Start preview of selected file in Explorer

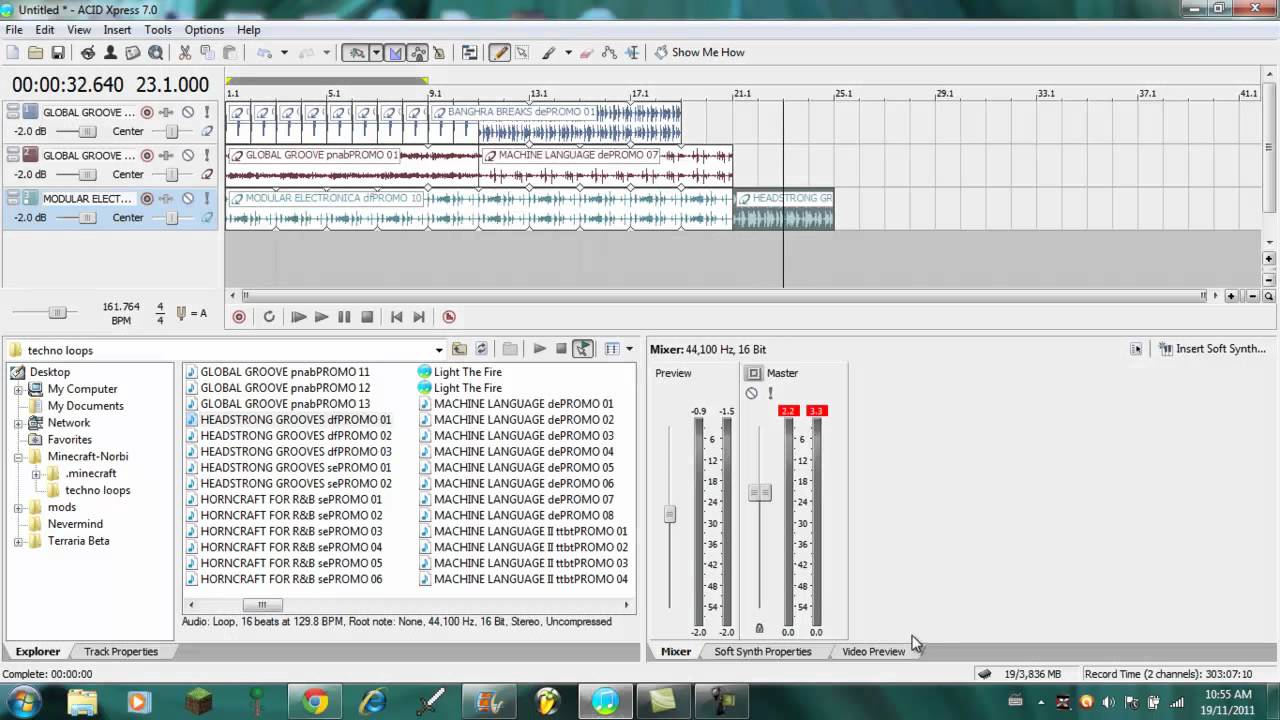point(539,349)
